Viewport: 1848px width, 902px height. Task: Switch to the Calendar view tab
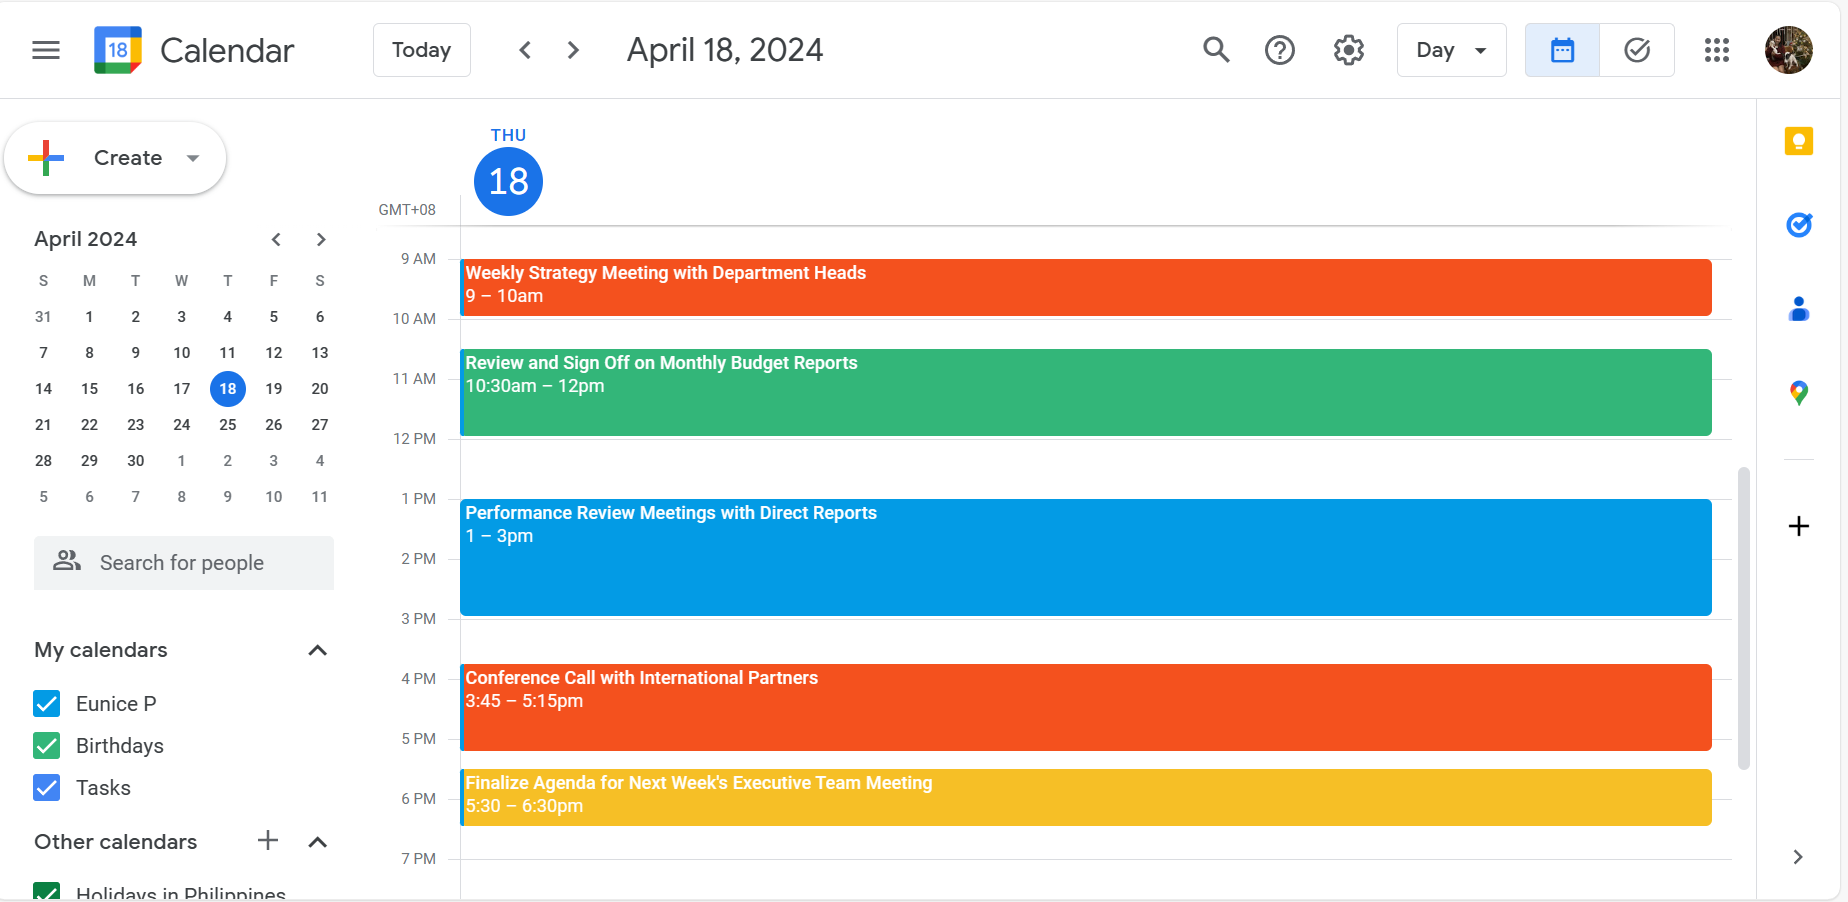(1562, 50)
